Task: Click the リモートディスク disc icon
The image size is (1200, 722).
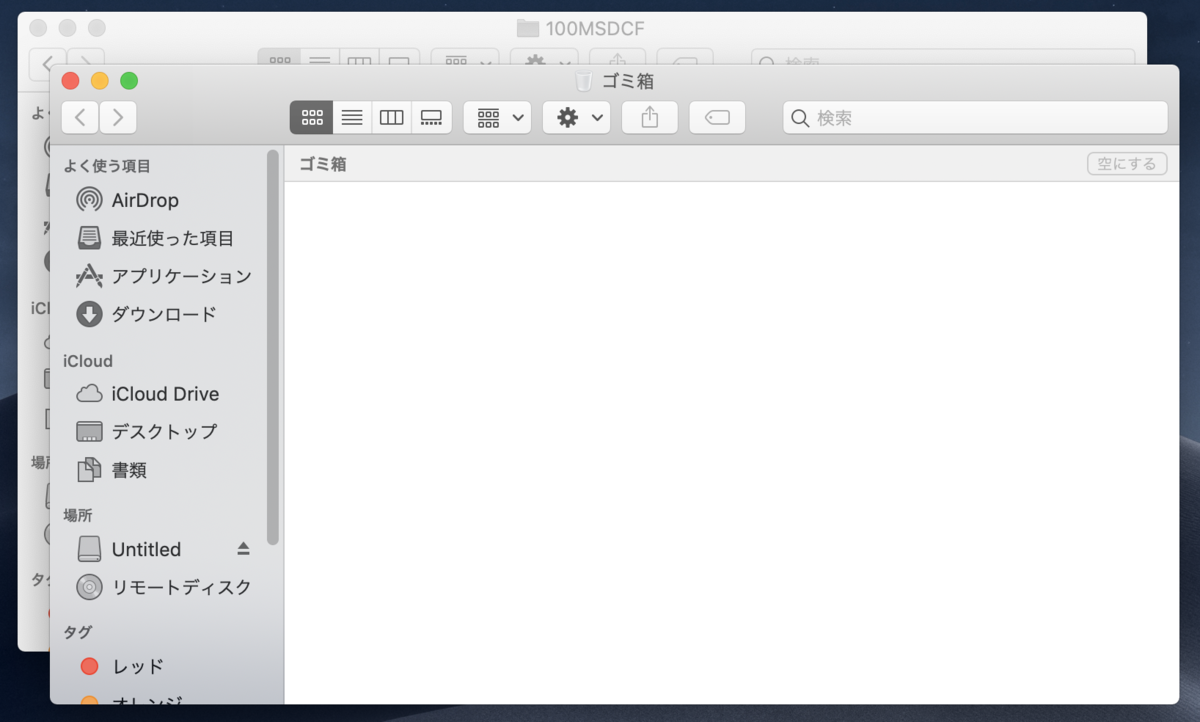Action: point(89,587)
